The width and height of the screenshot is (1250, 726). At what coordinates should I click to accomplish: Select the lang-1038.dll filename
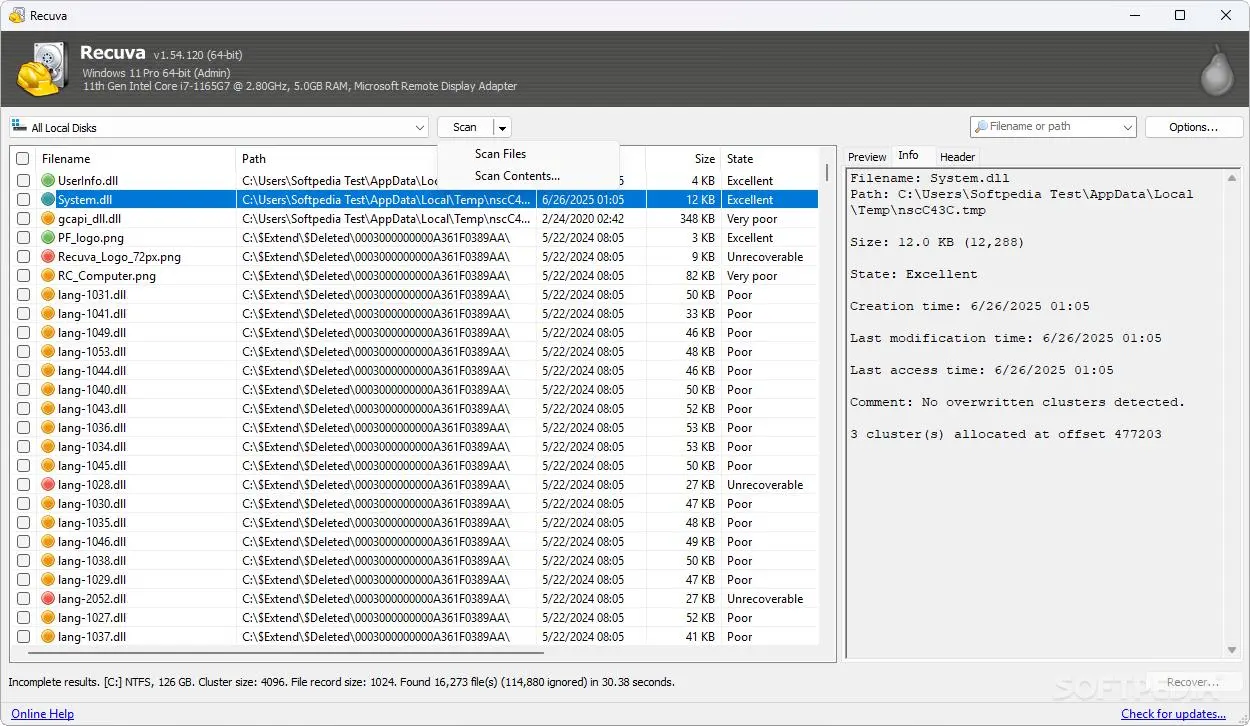pyautogui.click(x=92, y=561)
